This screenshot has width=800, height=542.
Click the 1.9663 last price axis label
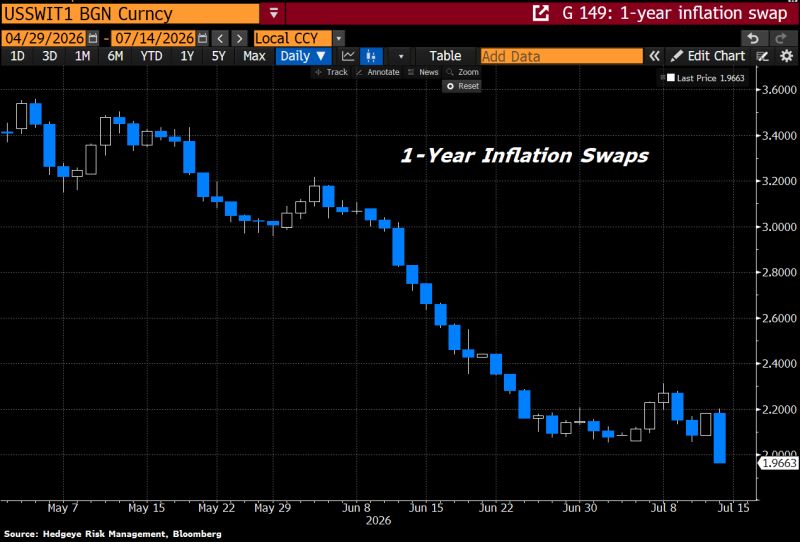(779, 463)
